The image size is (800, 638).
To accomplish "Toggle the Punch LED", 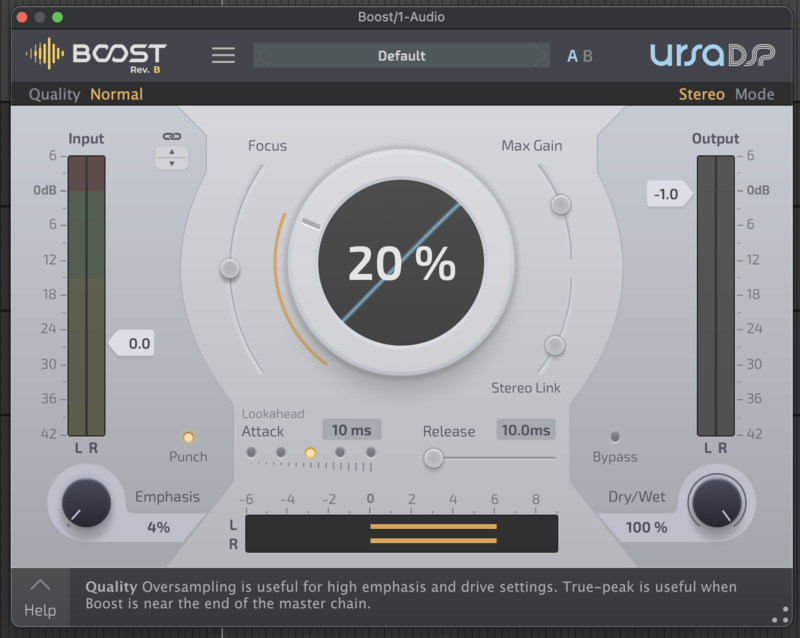I will coord(188,437).
